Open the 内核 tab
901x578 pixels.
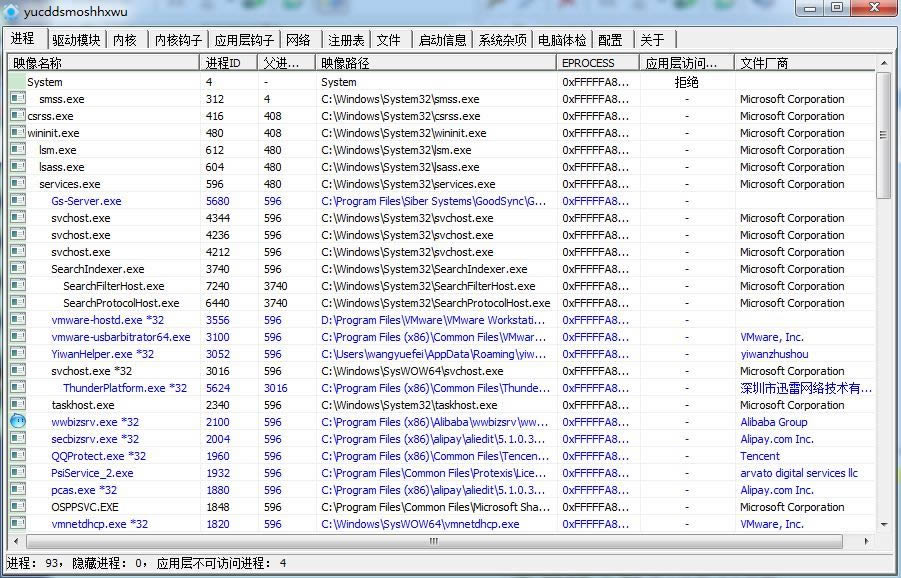(x=125, y=40)
